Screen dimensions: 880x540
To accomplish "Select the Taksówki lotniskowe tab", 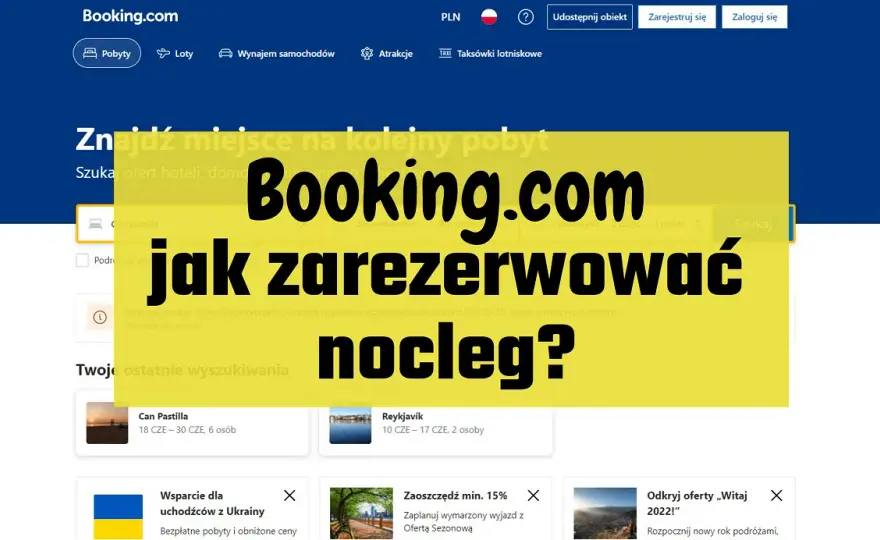I will 490,53.
